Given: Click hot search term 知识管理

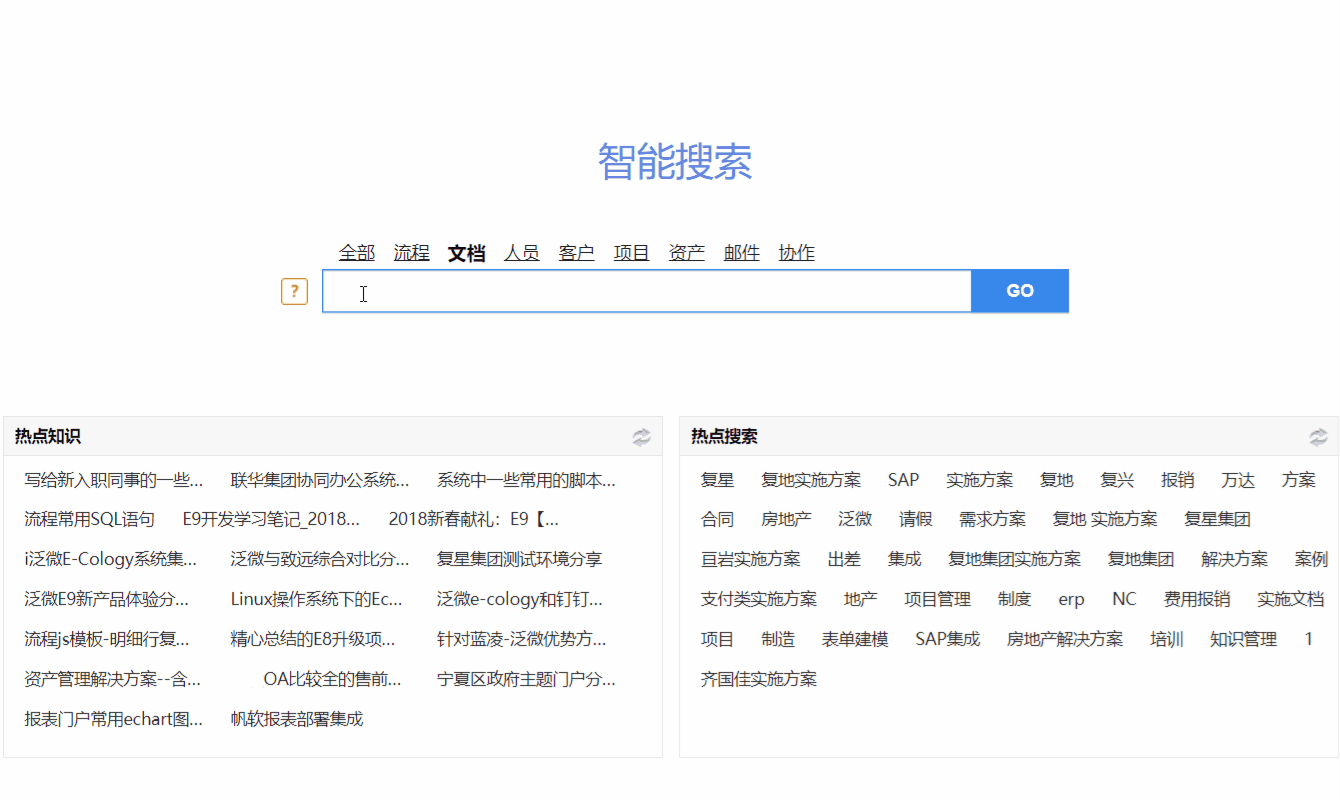Looking at the screenshot, I should tap(1244, 640).
